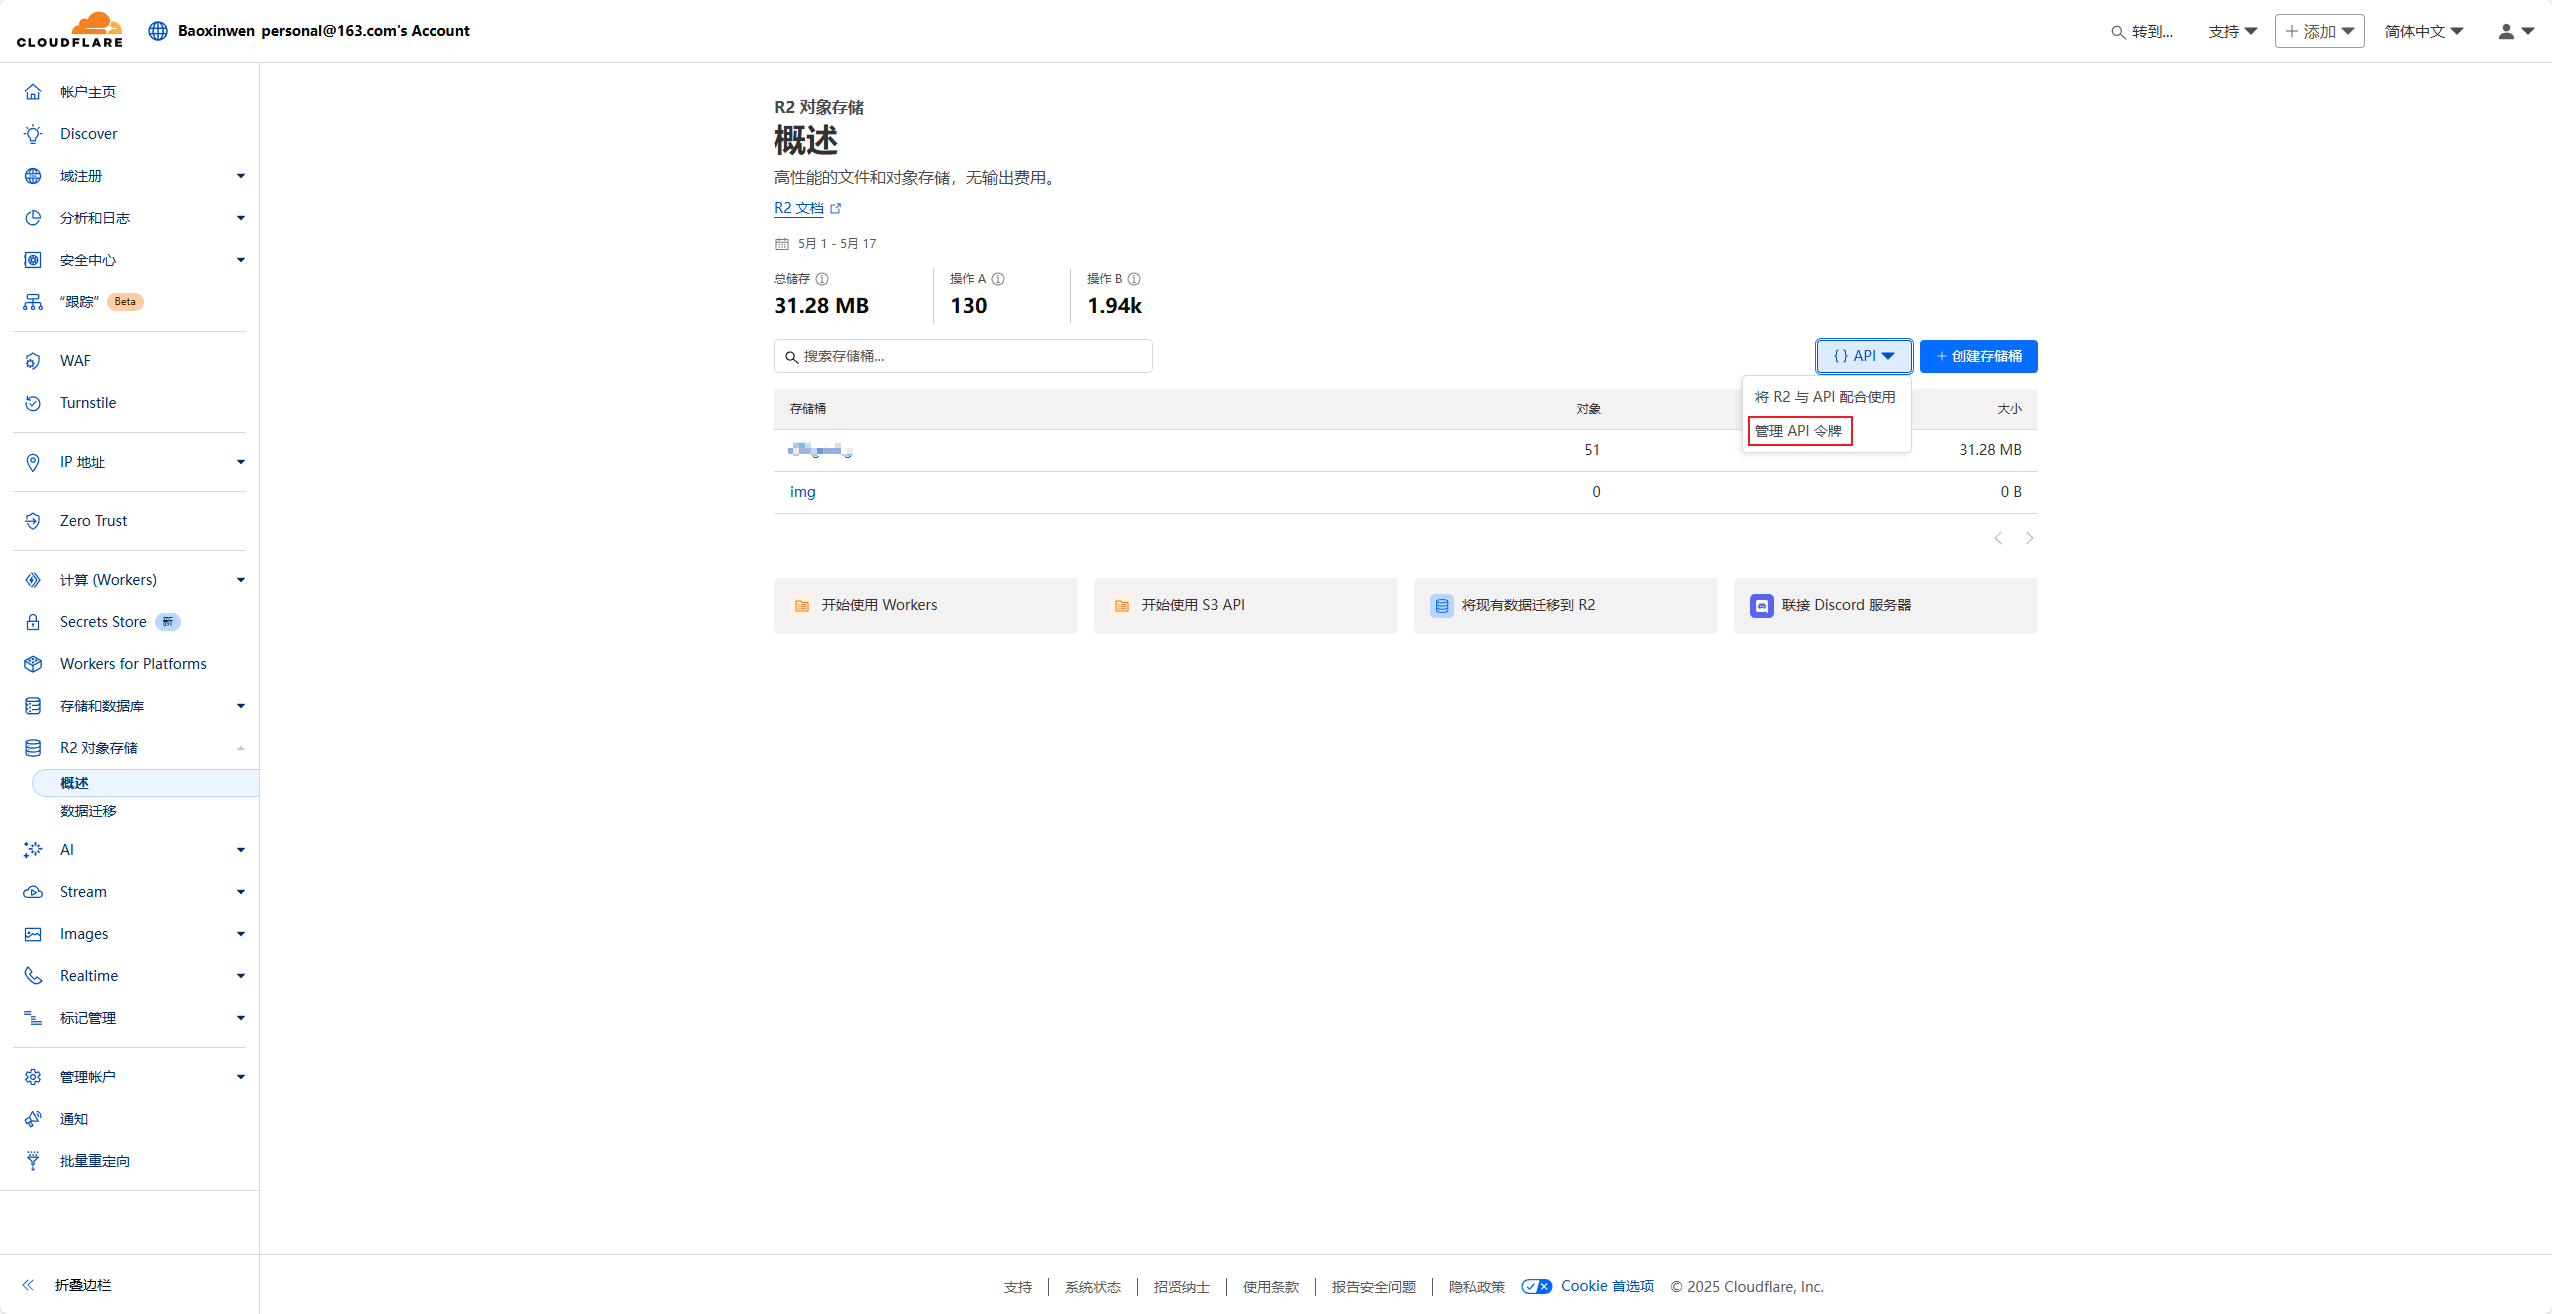Click the WAF shield icon
This screenshot has height=1314, width=2552.
point(33,361)
